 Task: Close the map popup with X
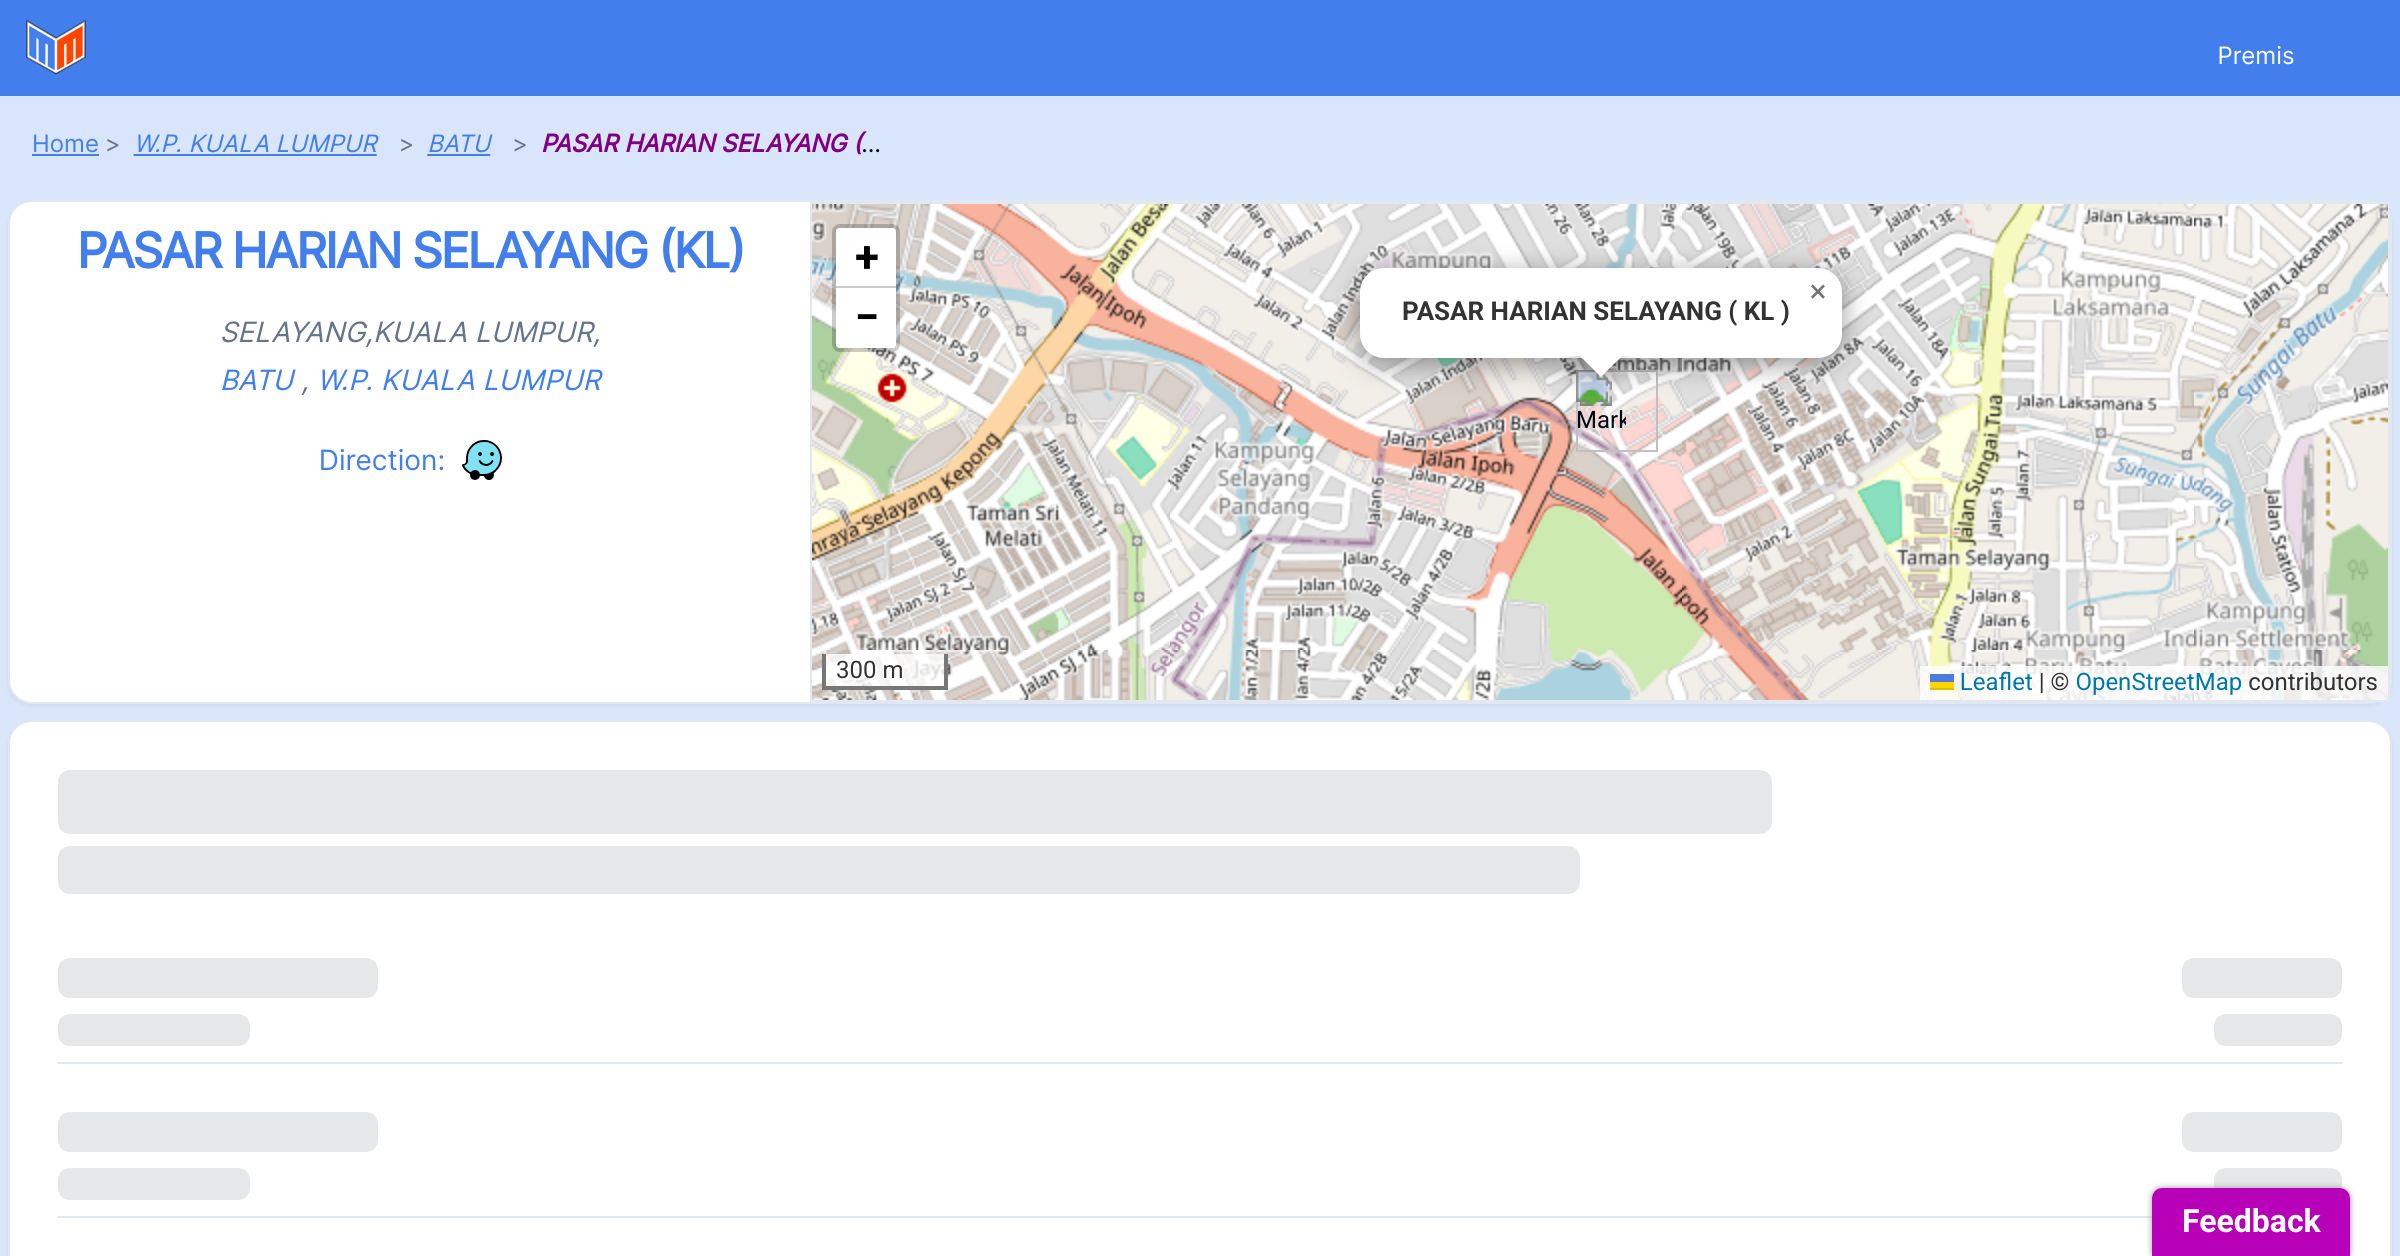[x=1817, y=292]
